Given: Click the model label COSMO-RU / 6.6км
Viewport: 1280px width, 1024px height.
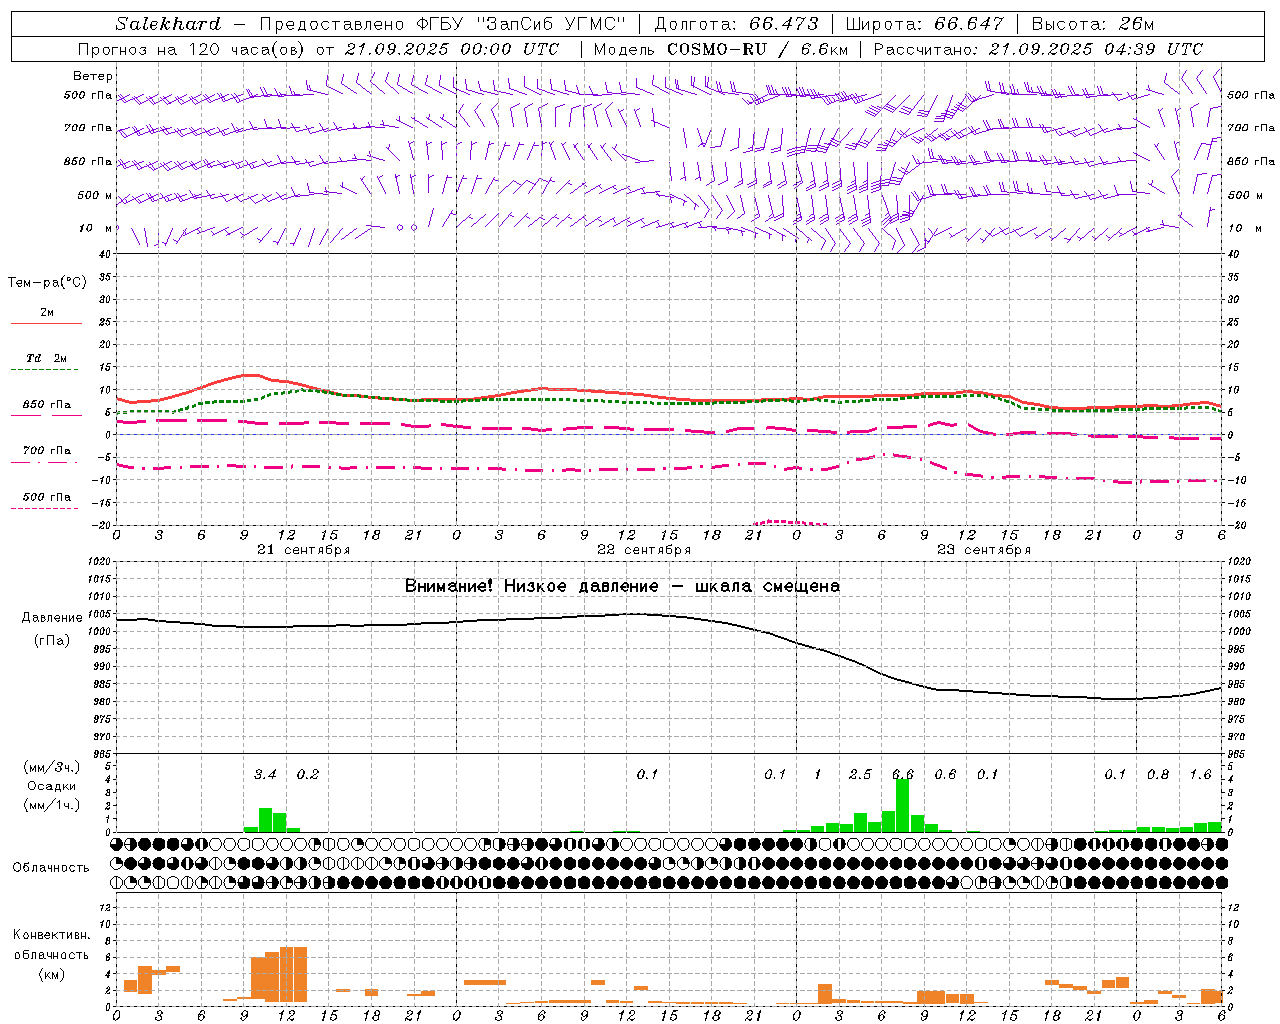Looking at the screenshot, I should click(757, 49).
